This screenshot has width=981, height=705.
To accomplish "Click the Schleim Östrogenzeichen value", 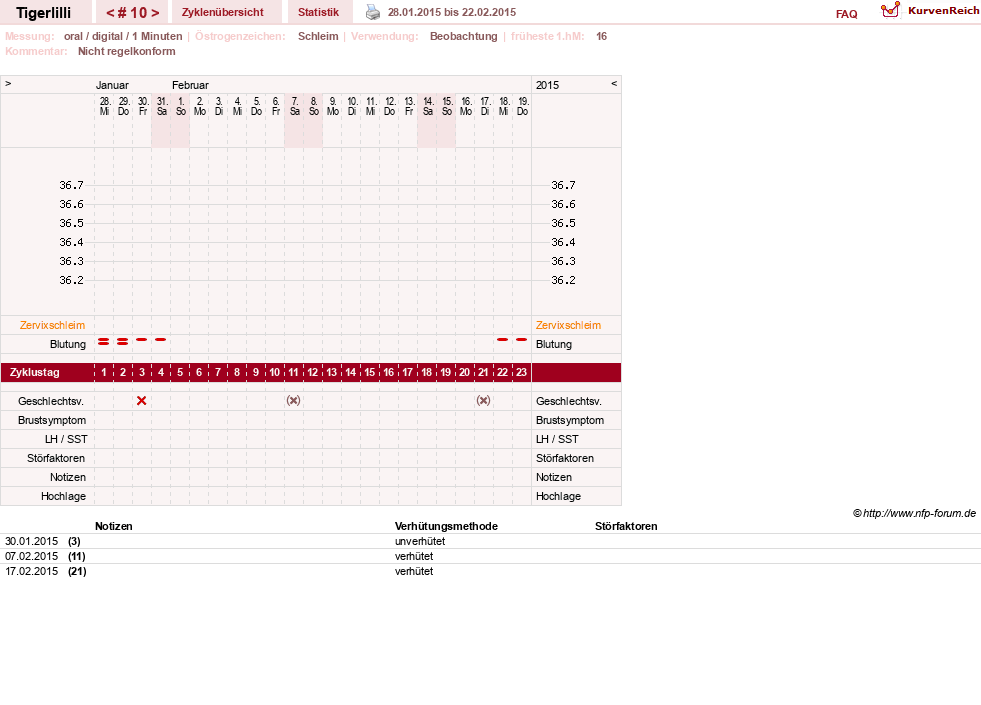I will pyautogui.click(x=318, y=36).
